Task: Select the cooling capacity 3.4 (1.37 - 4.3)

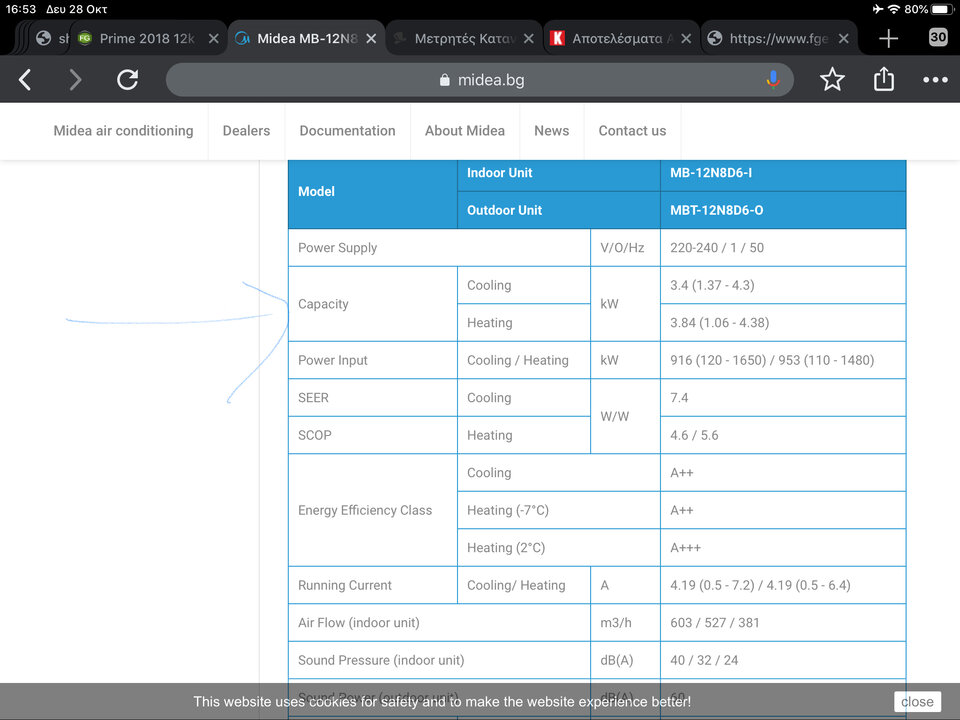Action: pos(712,285)
